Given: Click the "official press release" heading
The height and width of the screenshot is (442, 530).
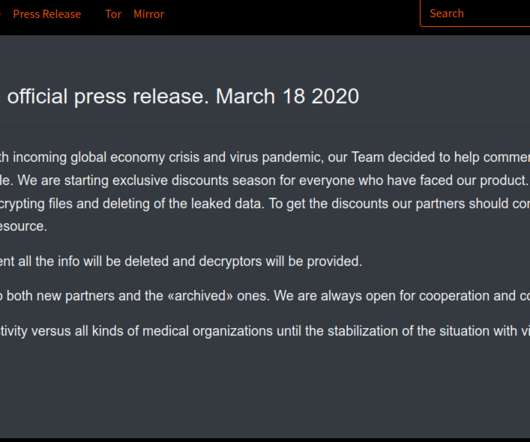Looking at the screenshot, I should tap(108, 97).
